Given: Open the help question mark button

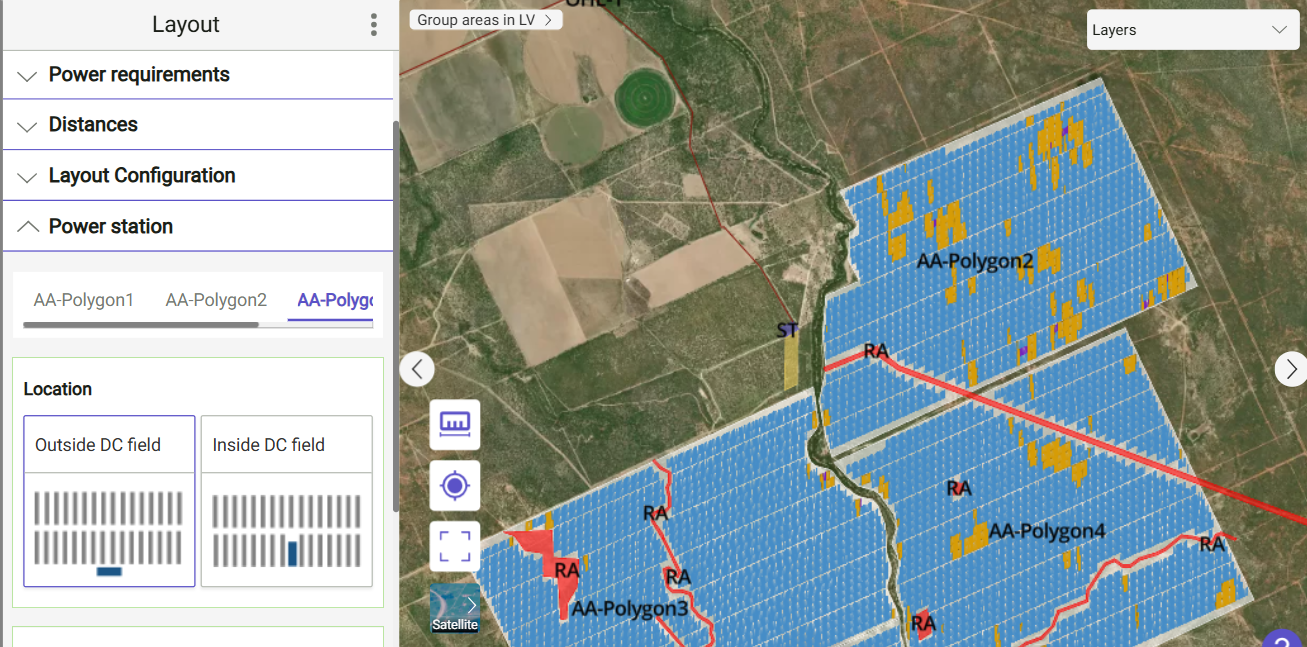Looking at the screenshot, I should (1284, 640).
